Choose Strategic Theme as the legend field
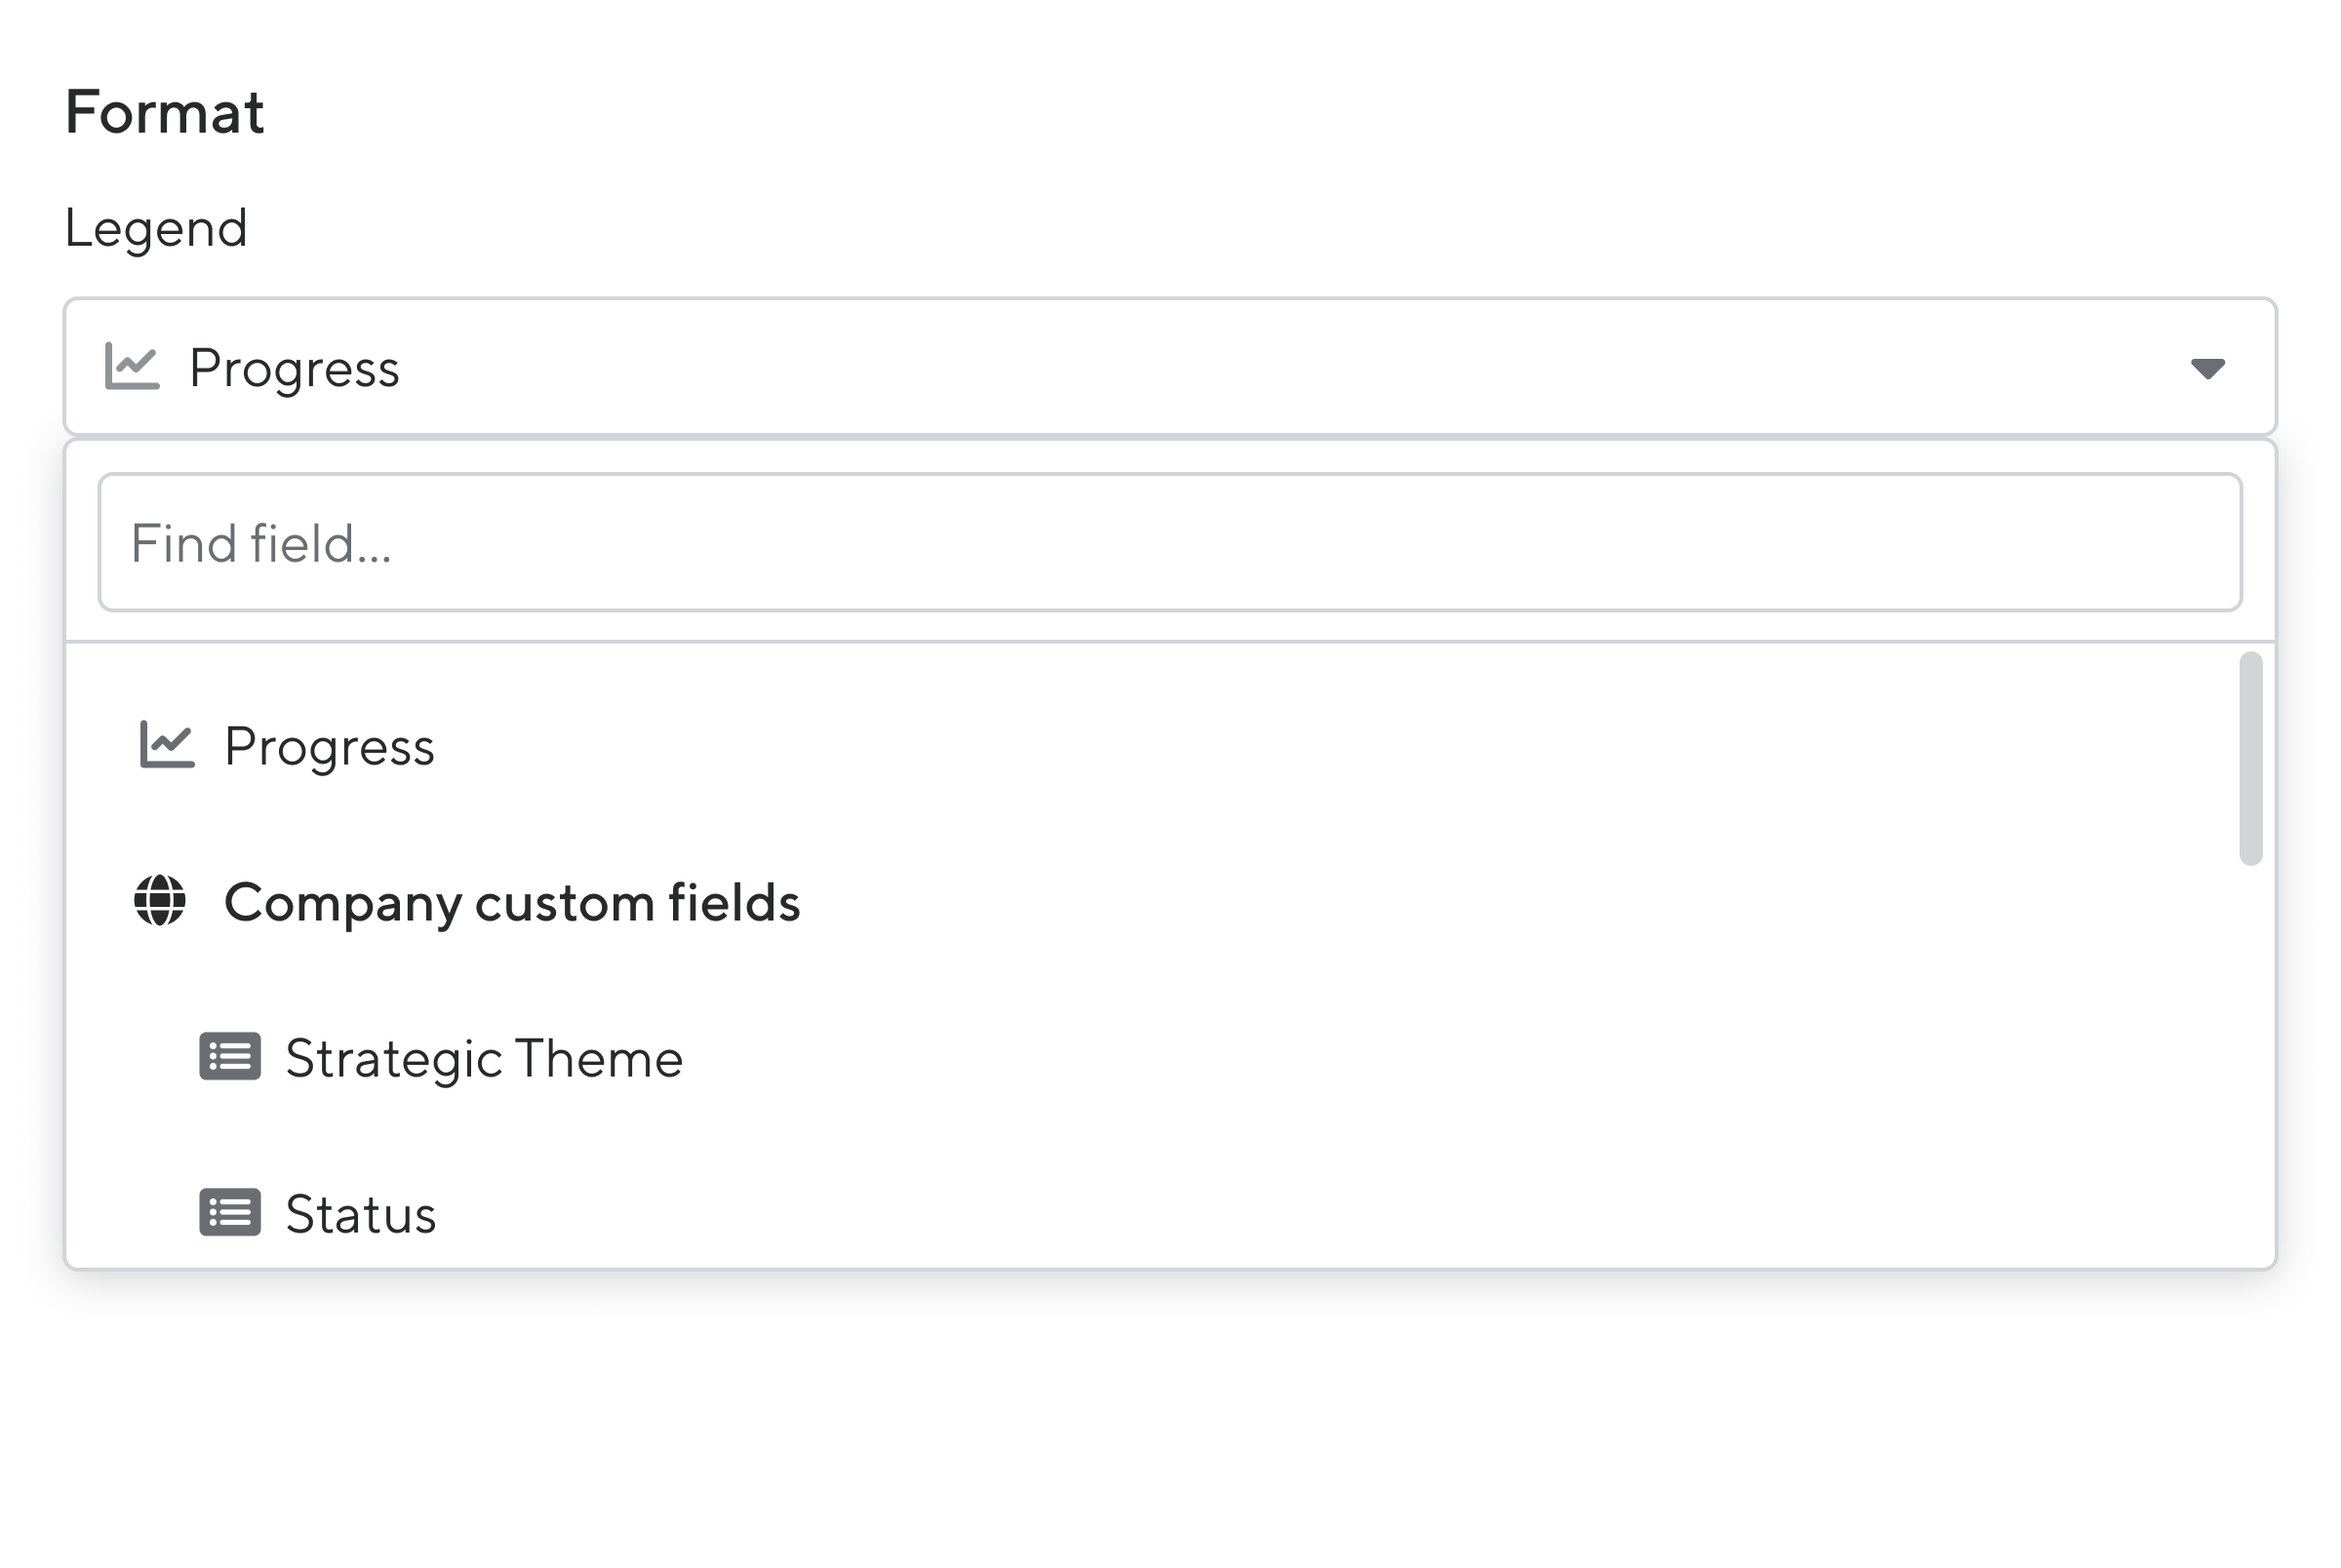 tap(484, 1058)
